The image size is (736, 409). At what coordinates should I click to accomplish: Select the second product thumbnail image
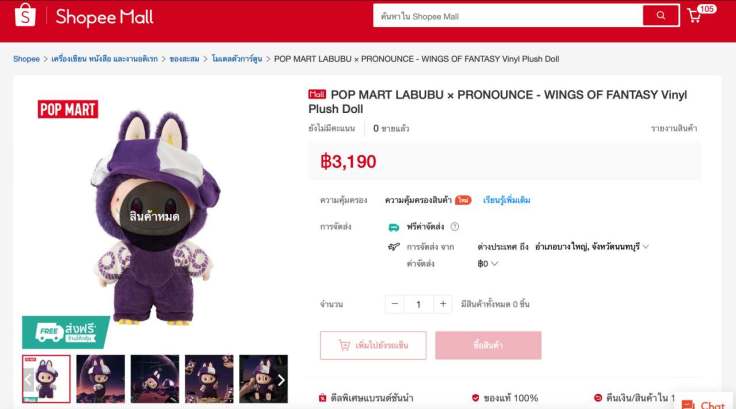[100, 379]
